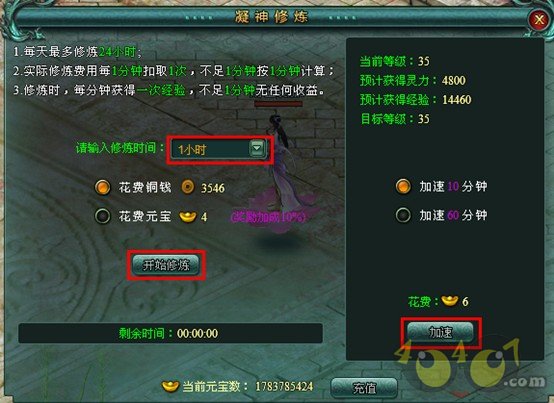Click the gold ingot icon beside 花费 6

449,301
